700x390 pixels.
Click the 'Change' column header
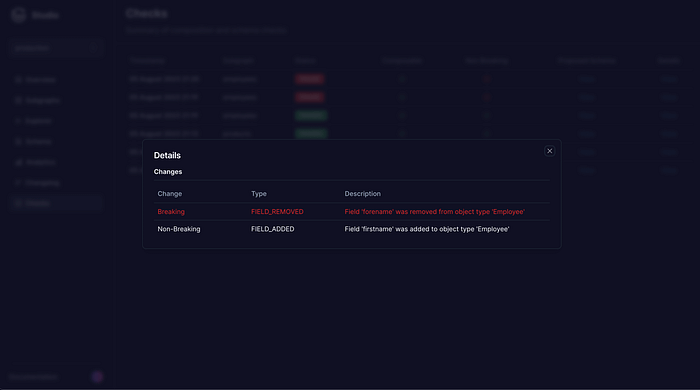(x=170, y=194)
